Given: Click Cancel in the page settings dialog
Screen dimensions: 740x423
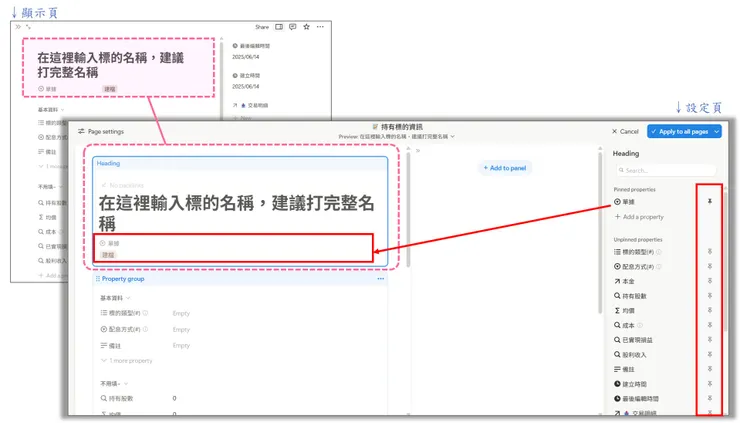Looking at the screenshot, I should [x=625, y=131].
